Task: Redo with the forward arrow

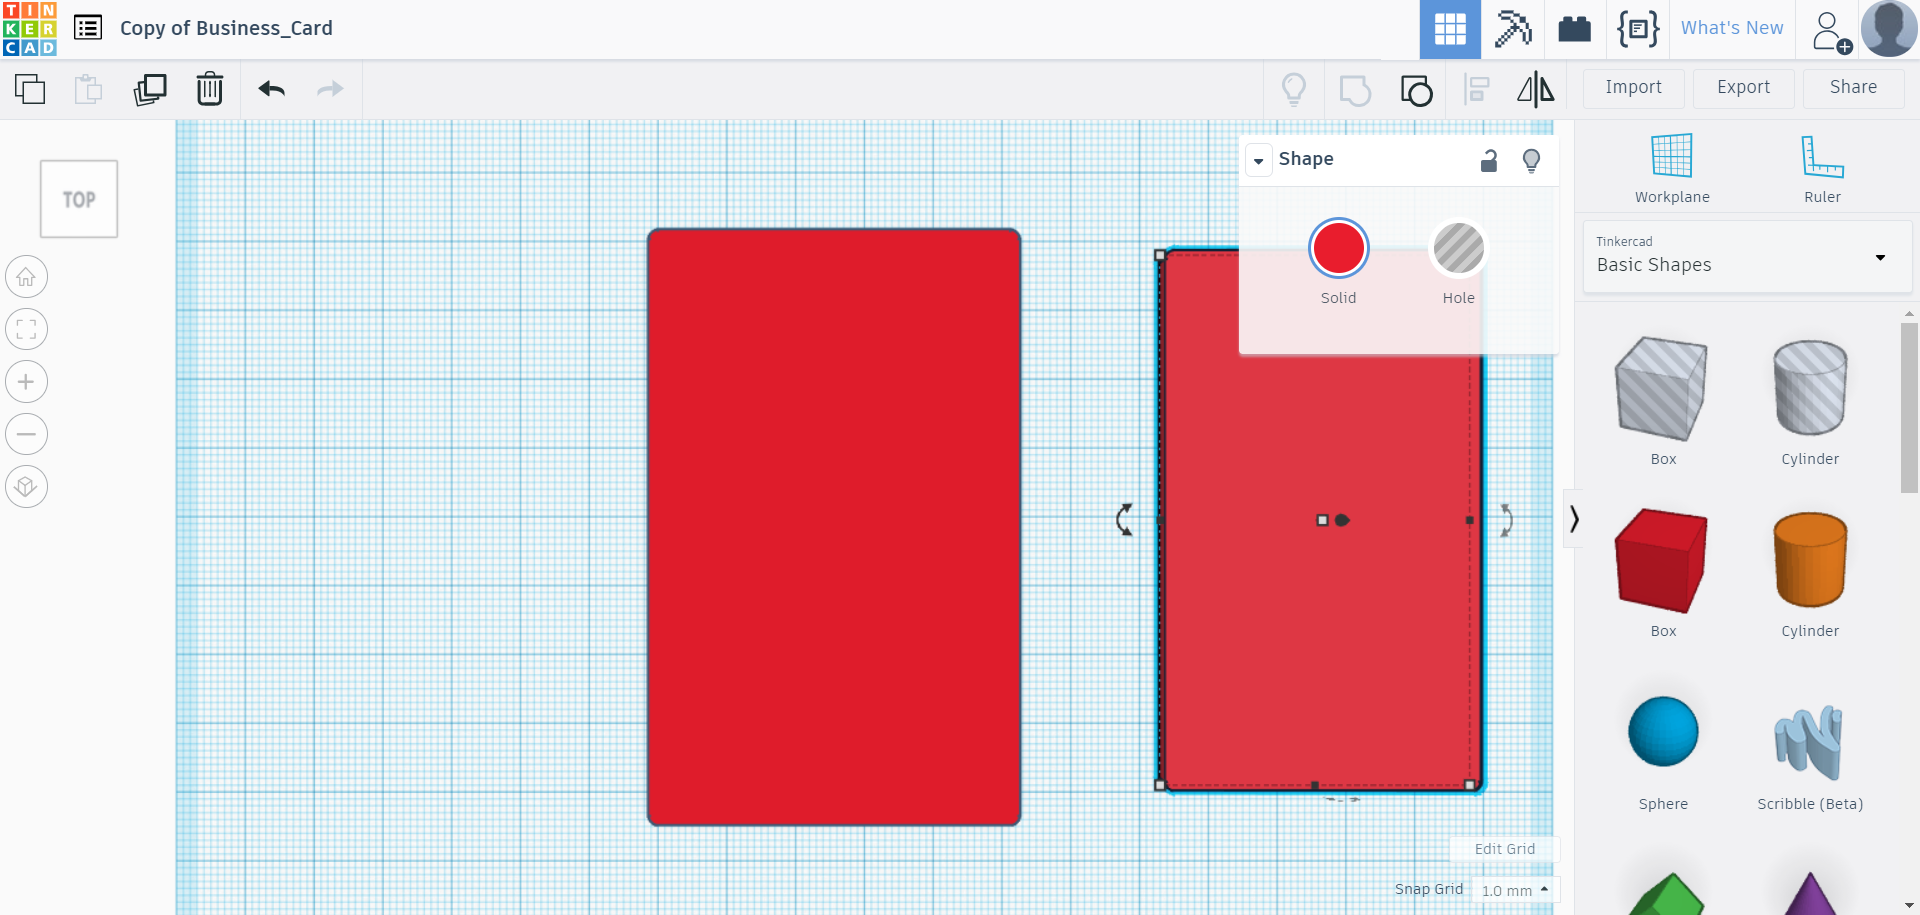Action: (330, 89)
